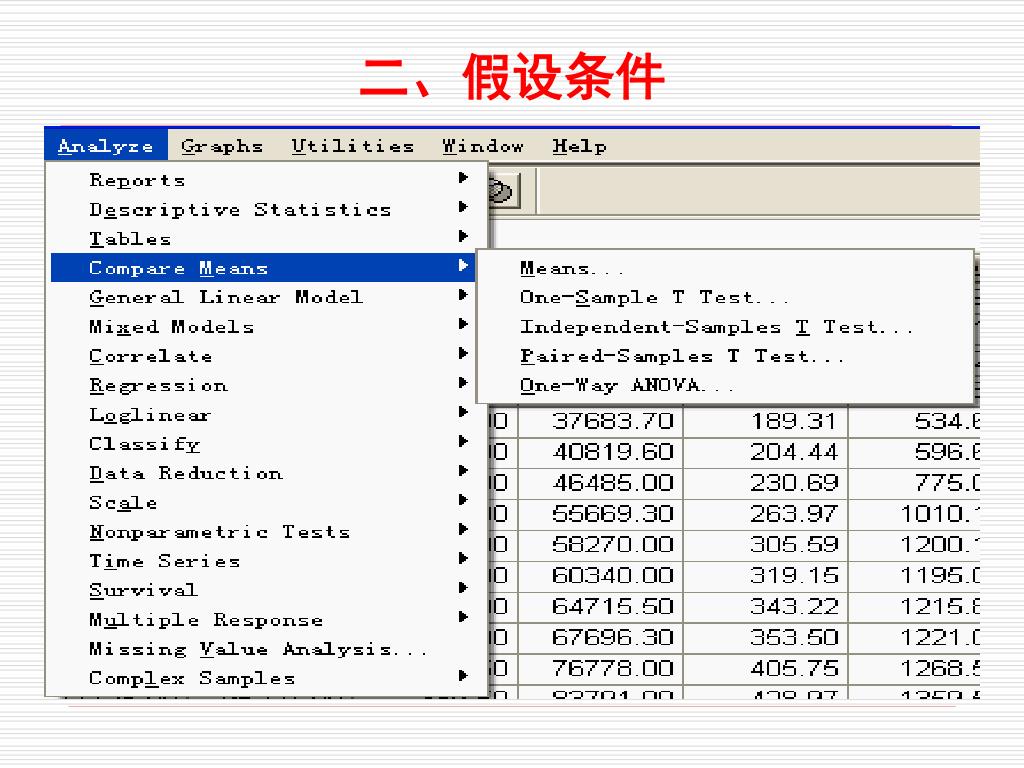The width and height of the screenshot is (1024, 768).
Task: Expand arrow beside General Linear Model
Action: [x=463, y=295]
